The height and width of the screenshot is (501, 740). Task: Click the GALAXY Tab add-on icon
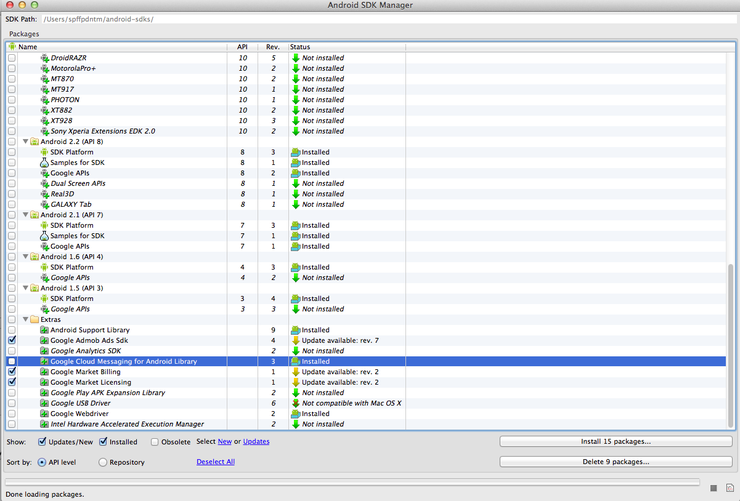tap(44, 204)
